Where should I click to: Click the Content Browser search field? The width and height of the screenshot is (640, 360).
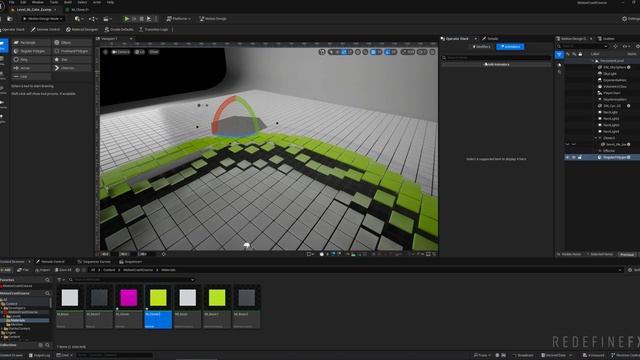coord(131,280)
